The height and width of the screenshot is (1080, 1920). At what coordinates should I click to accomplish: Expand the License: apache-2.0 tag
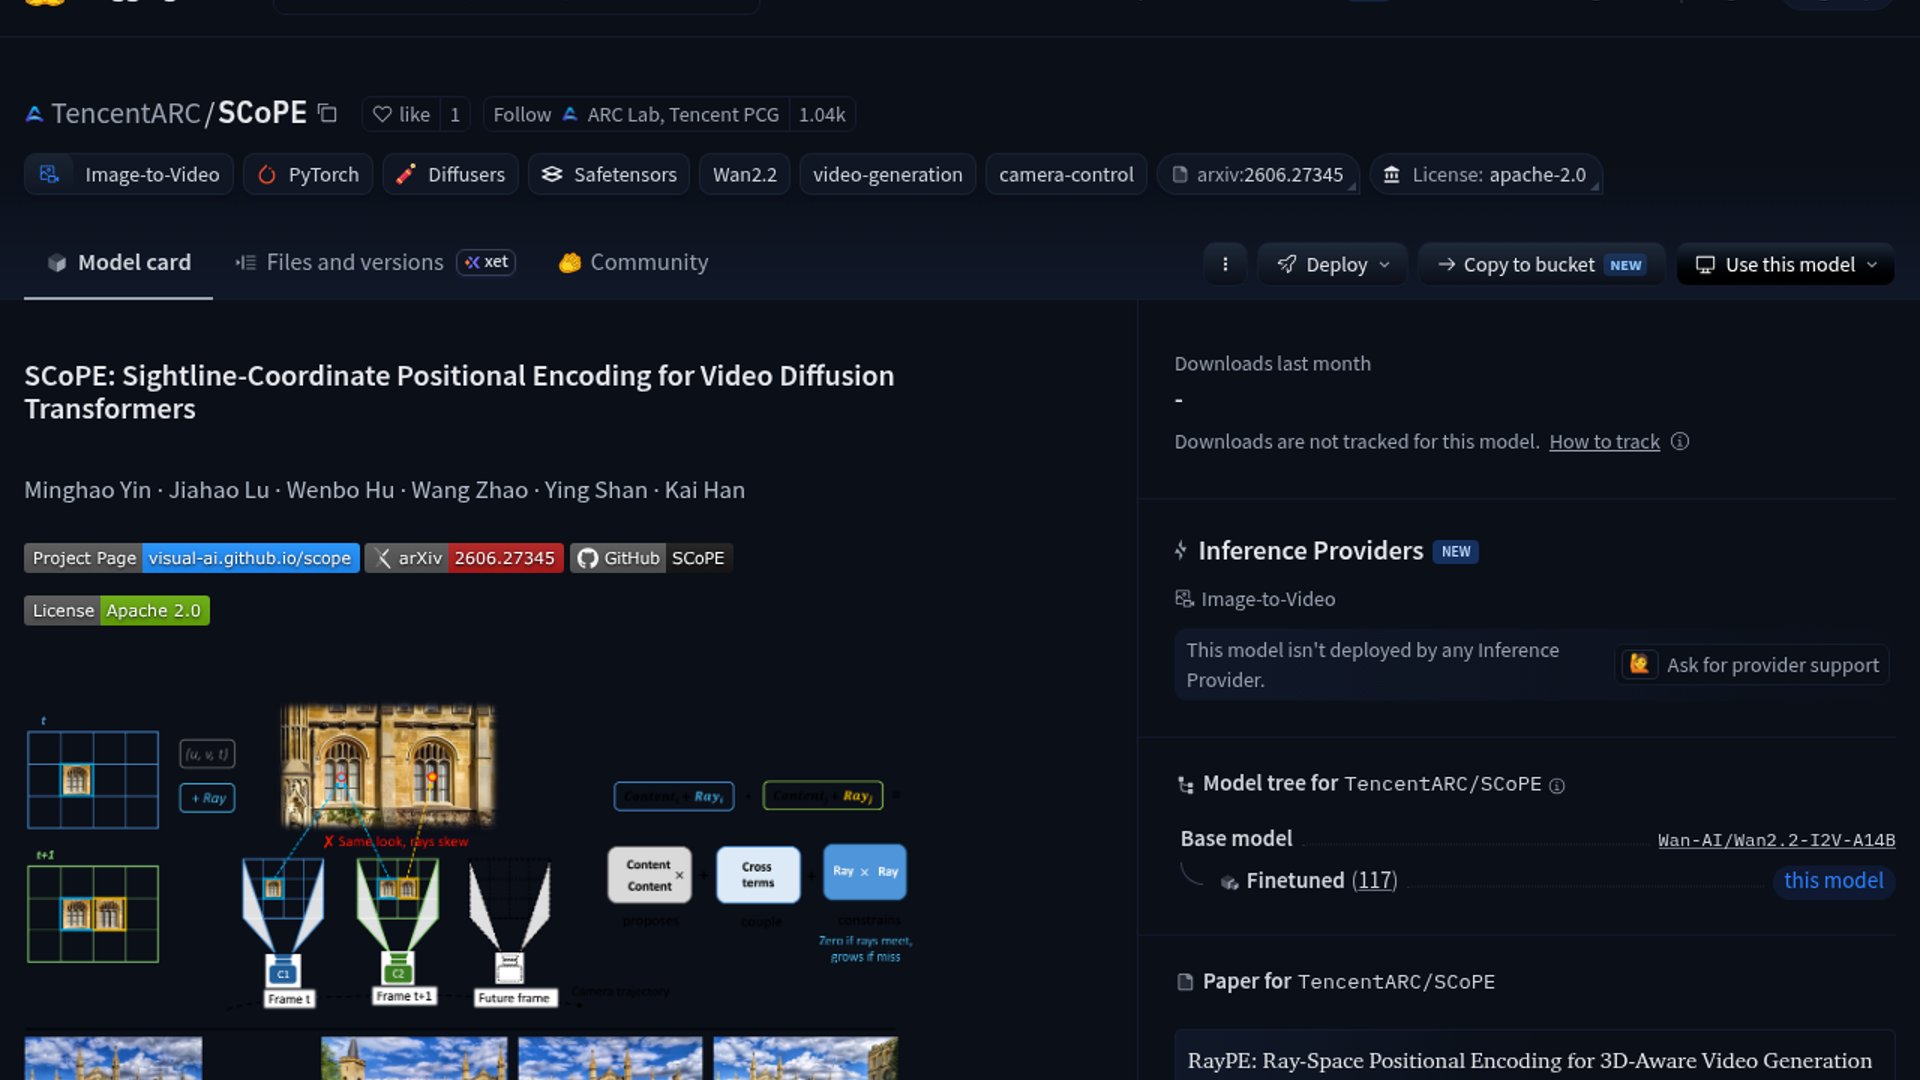click(1486, 174)
